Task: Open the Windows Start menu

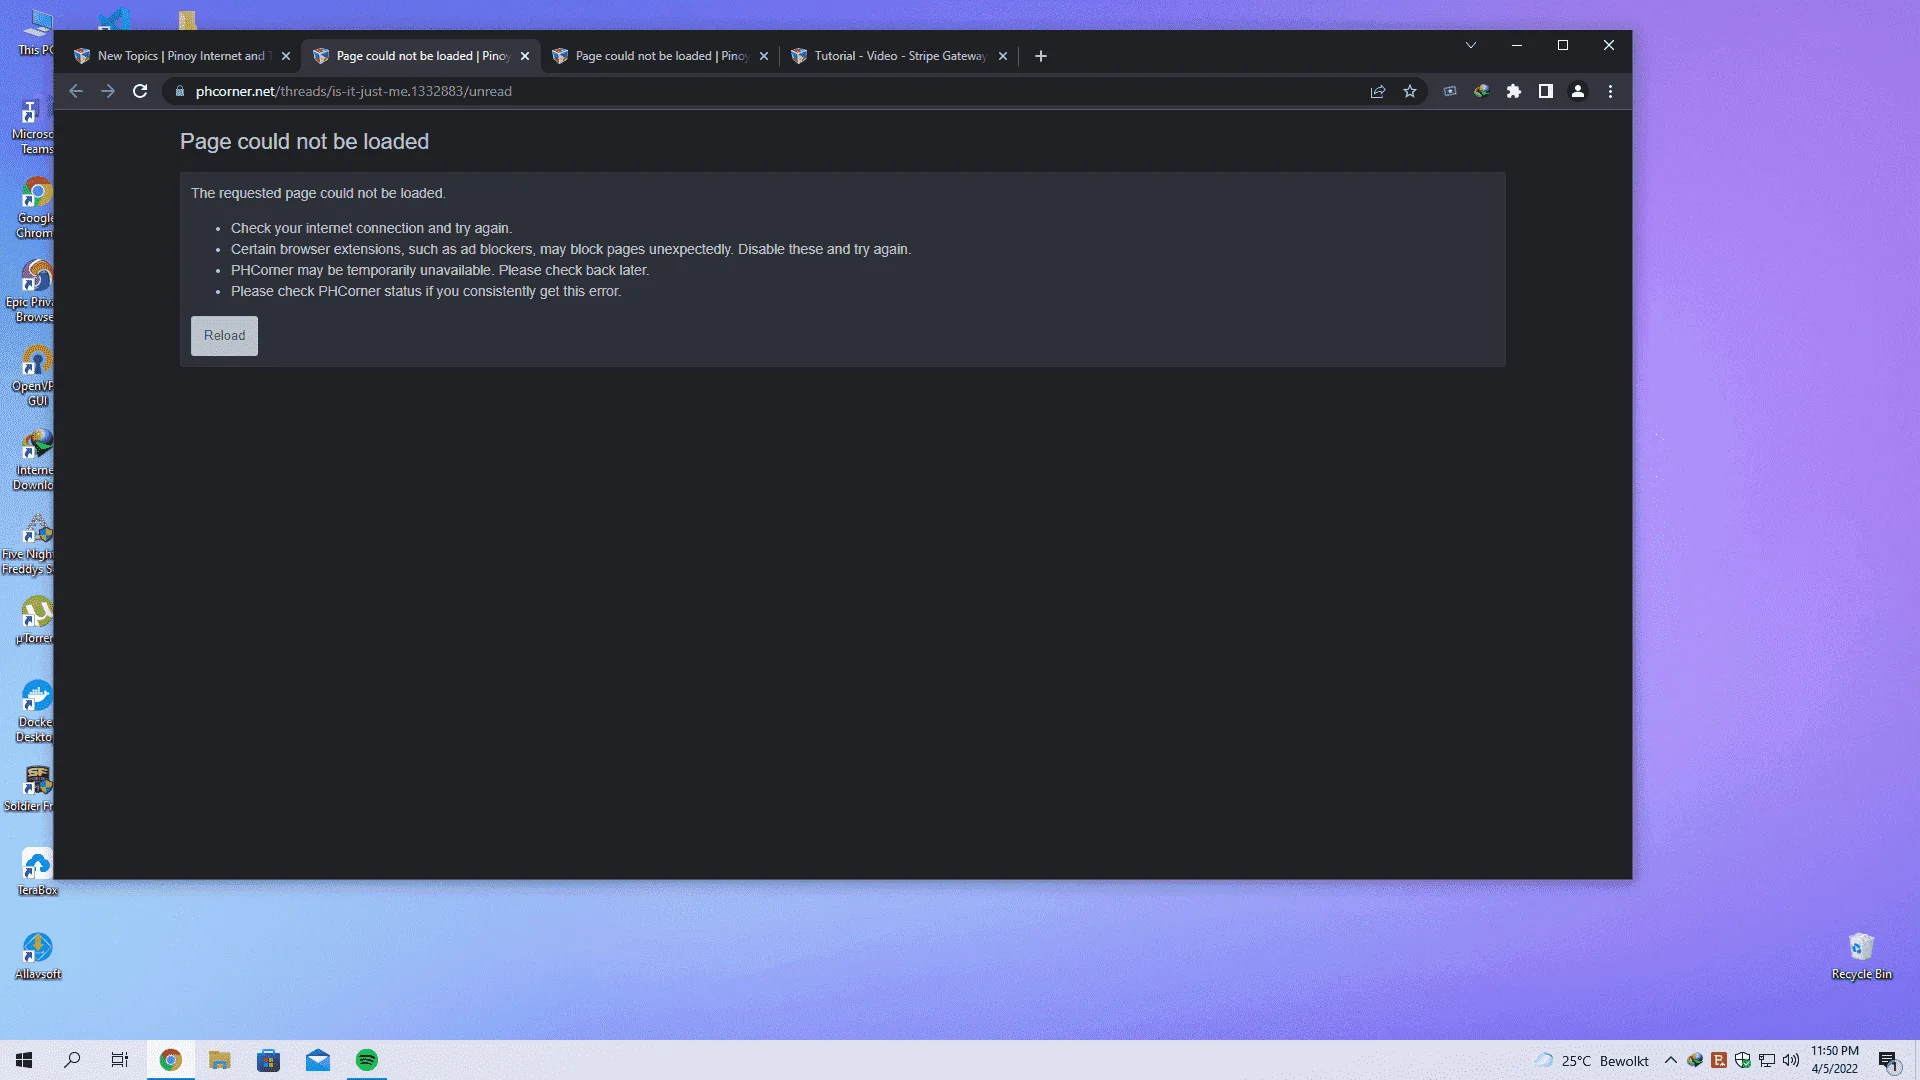Action: click(24, 1060)
